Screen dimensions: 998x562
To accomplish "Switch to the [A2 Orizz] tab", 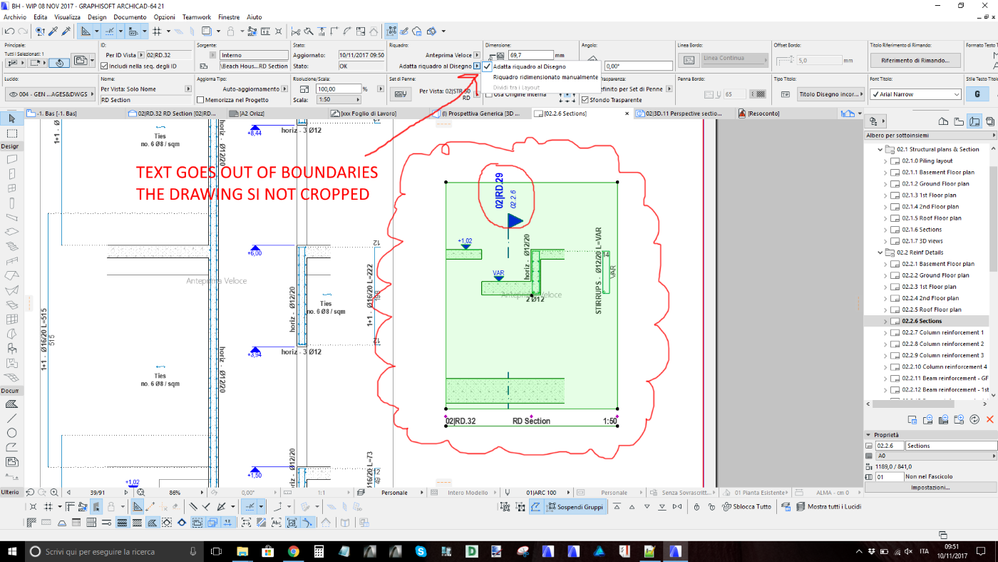I will 251,113.
